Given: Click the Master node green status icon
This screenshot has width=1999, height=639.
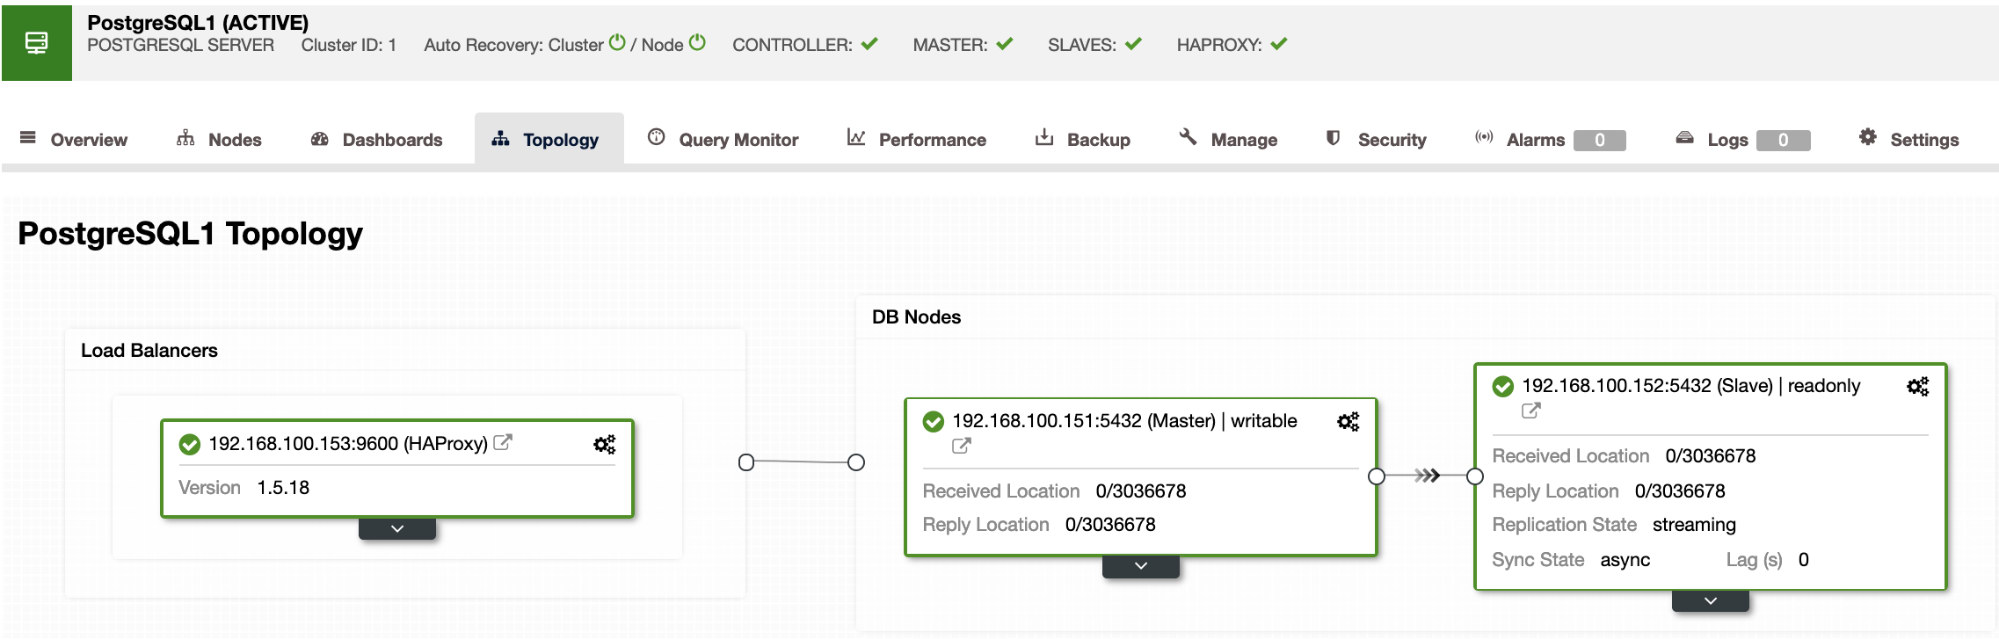Looking at the screenshot, I should [x=933, y=421].
